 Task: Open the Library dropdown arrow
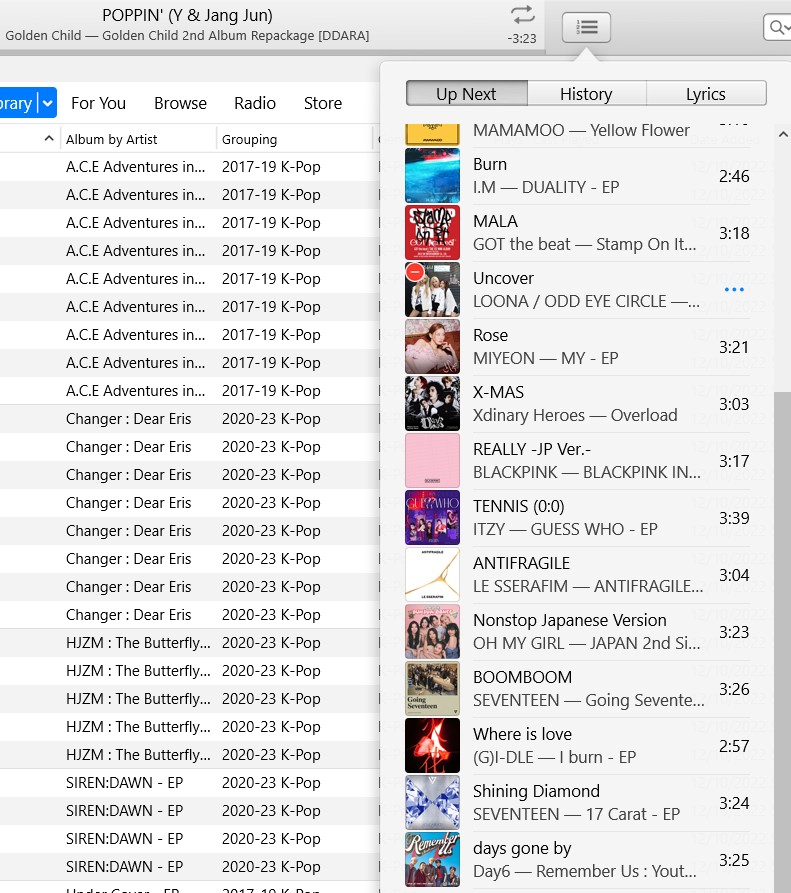point(48,103)
